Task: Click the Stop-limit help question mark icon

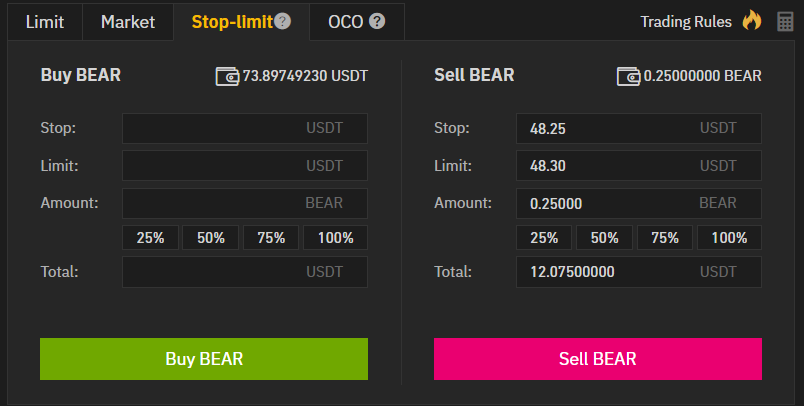Action: [x=282, y=21]
